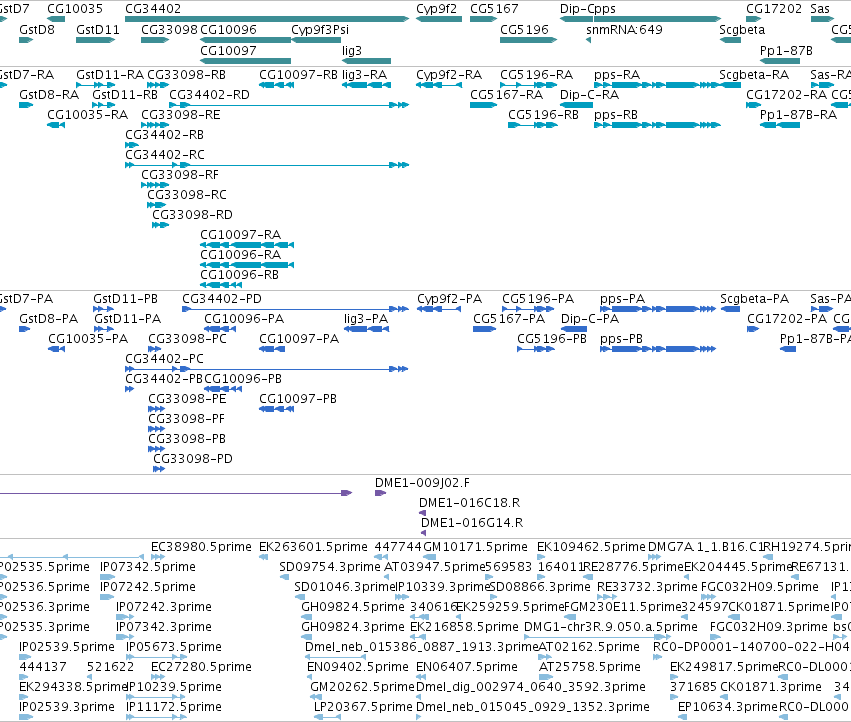This screenshot has width=851, height=722.
Task: Select EST GH09824.5prime
Action: click(308, 617)
